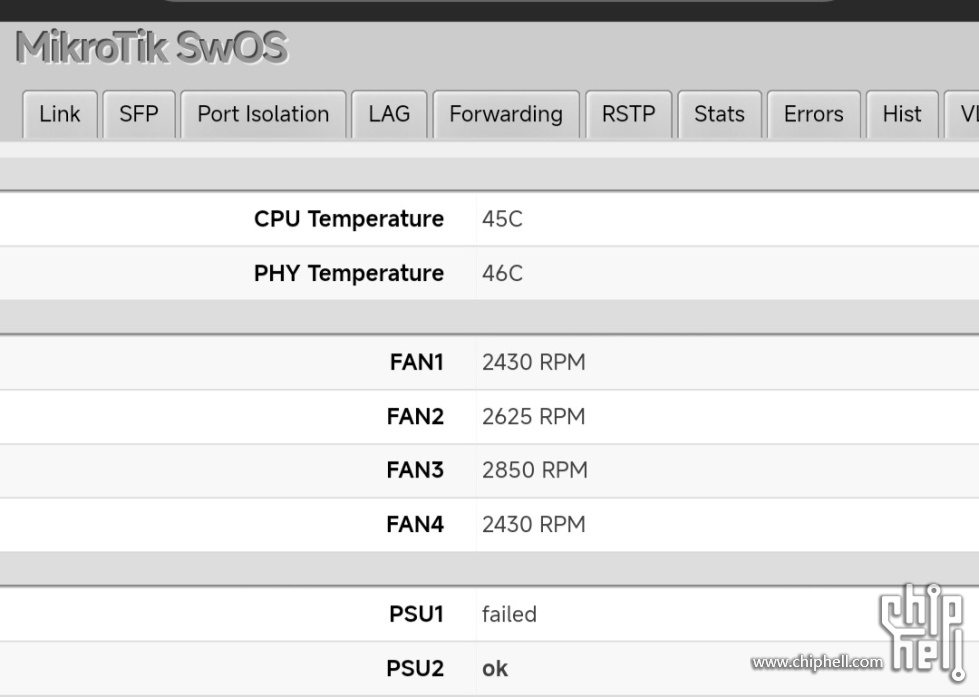979x697 pixels.
Task: Open the RSTP tab
Action: [628, 114]
